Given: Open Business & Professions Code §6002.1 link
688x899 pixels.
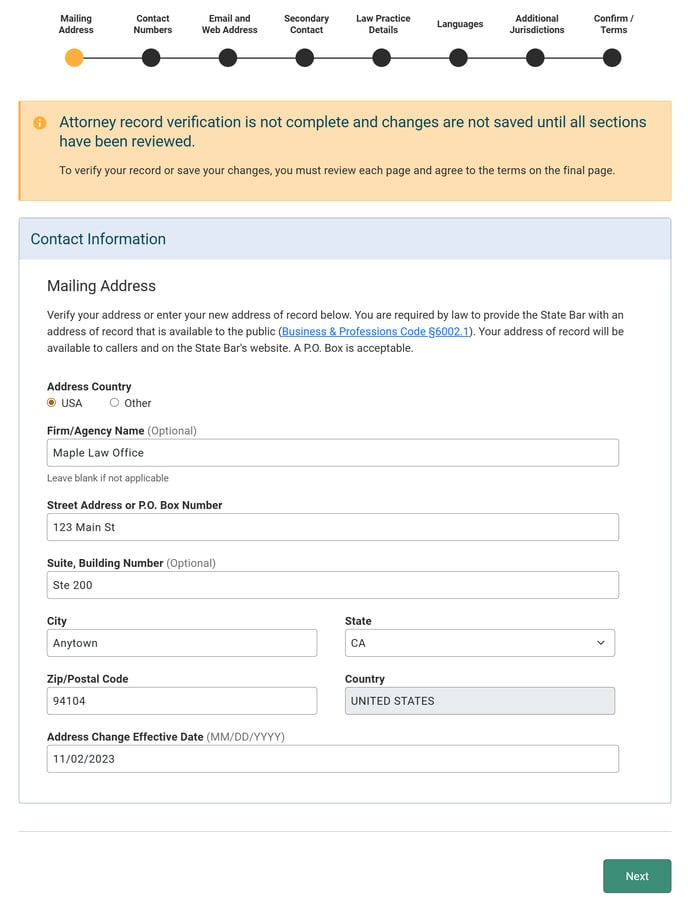Looking at the screenshot, I should [375, 331].
